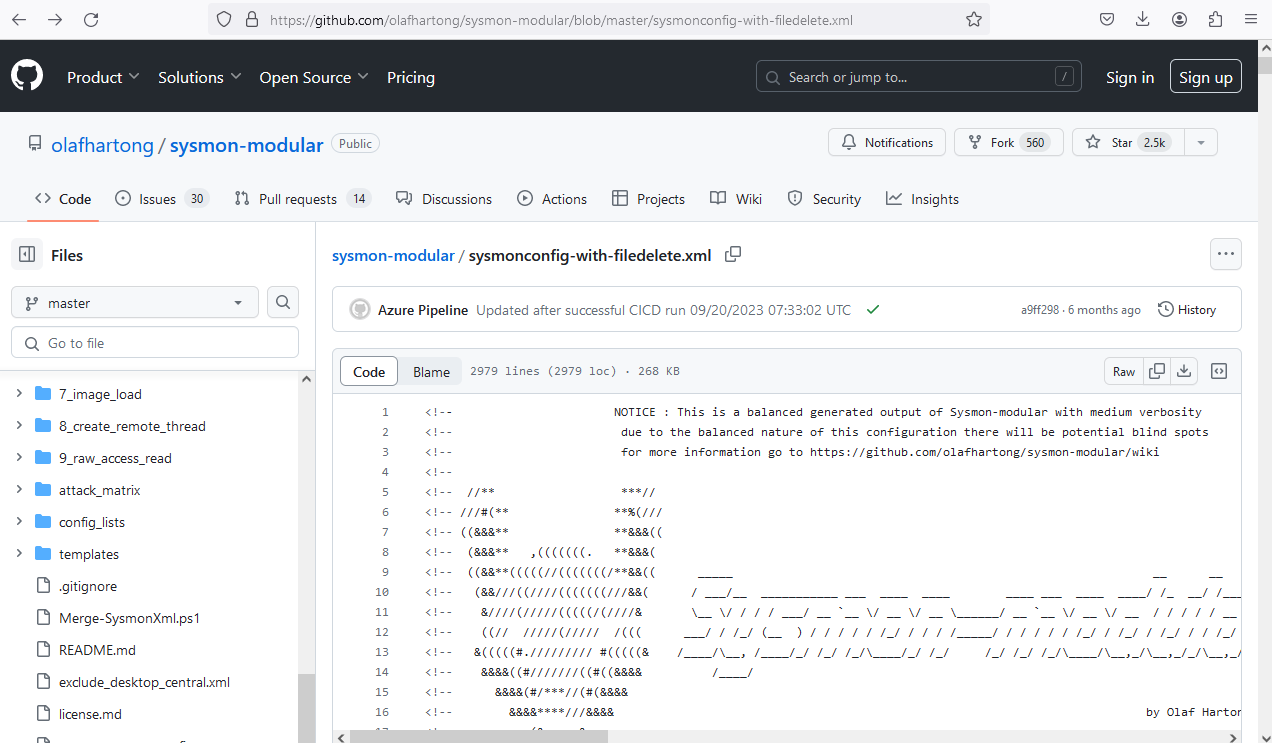Click the Notifications button
The image size is (1272, 743).
(x=887, y=142)
